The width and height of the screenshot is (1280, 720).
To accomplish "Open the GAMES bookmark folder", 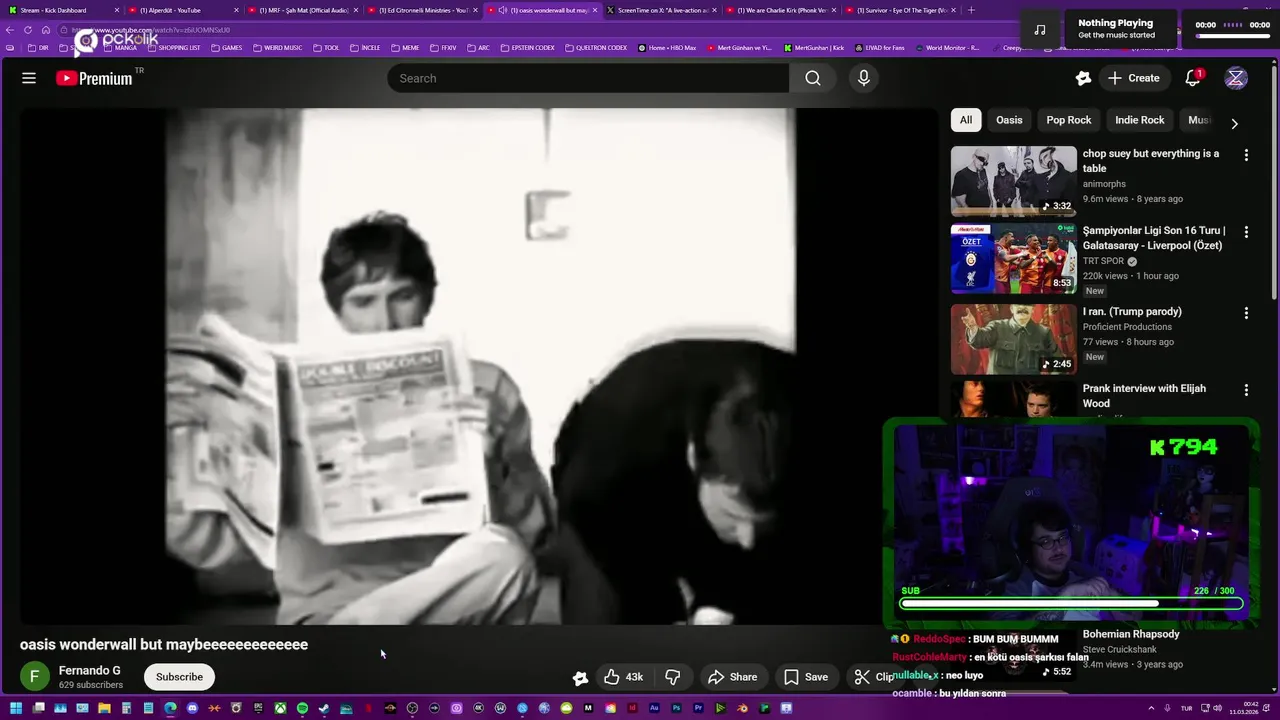I will [x=226, y=47].
